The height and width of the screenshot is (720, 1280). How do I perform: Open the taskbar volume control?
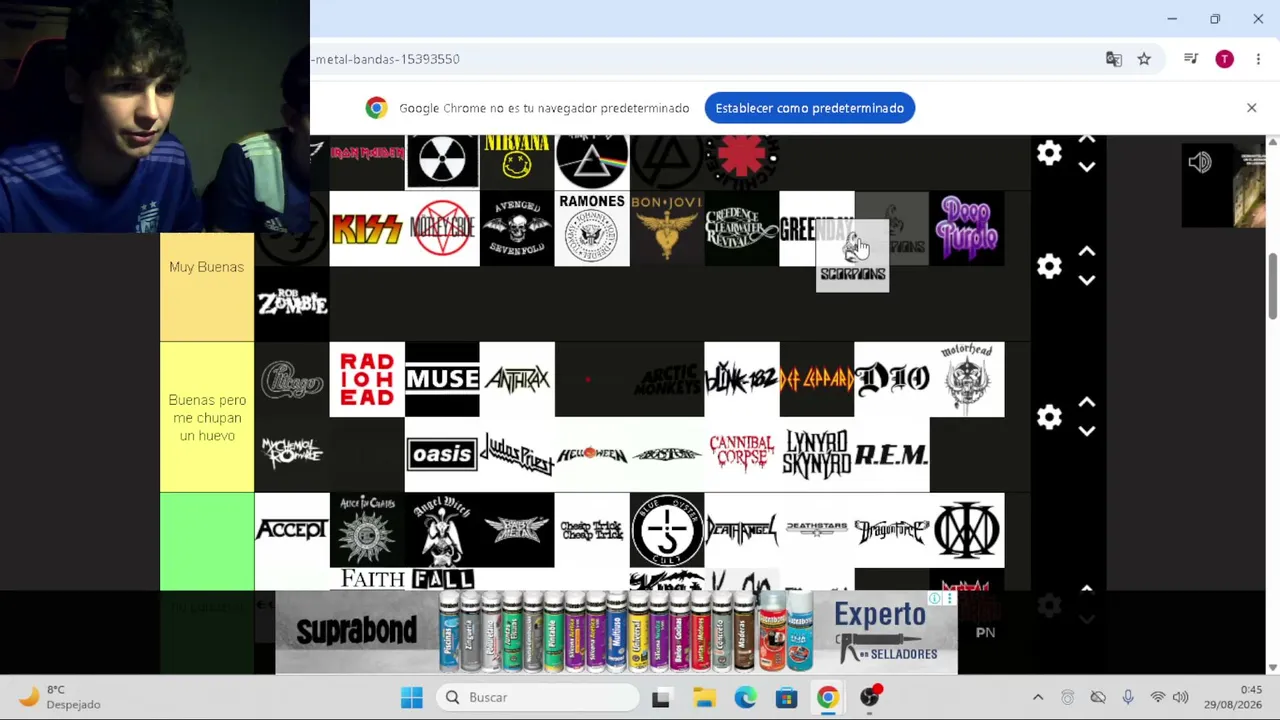click(x=1180, y=697)
